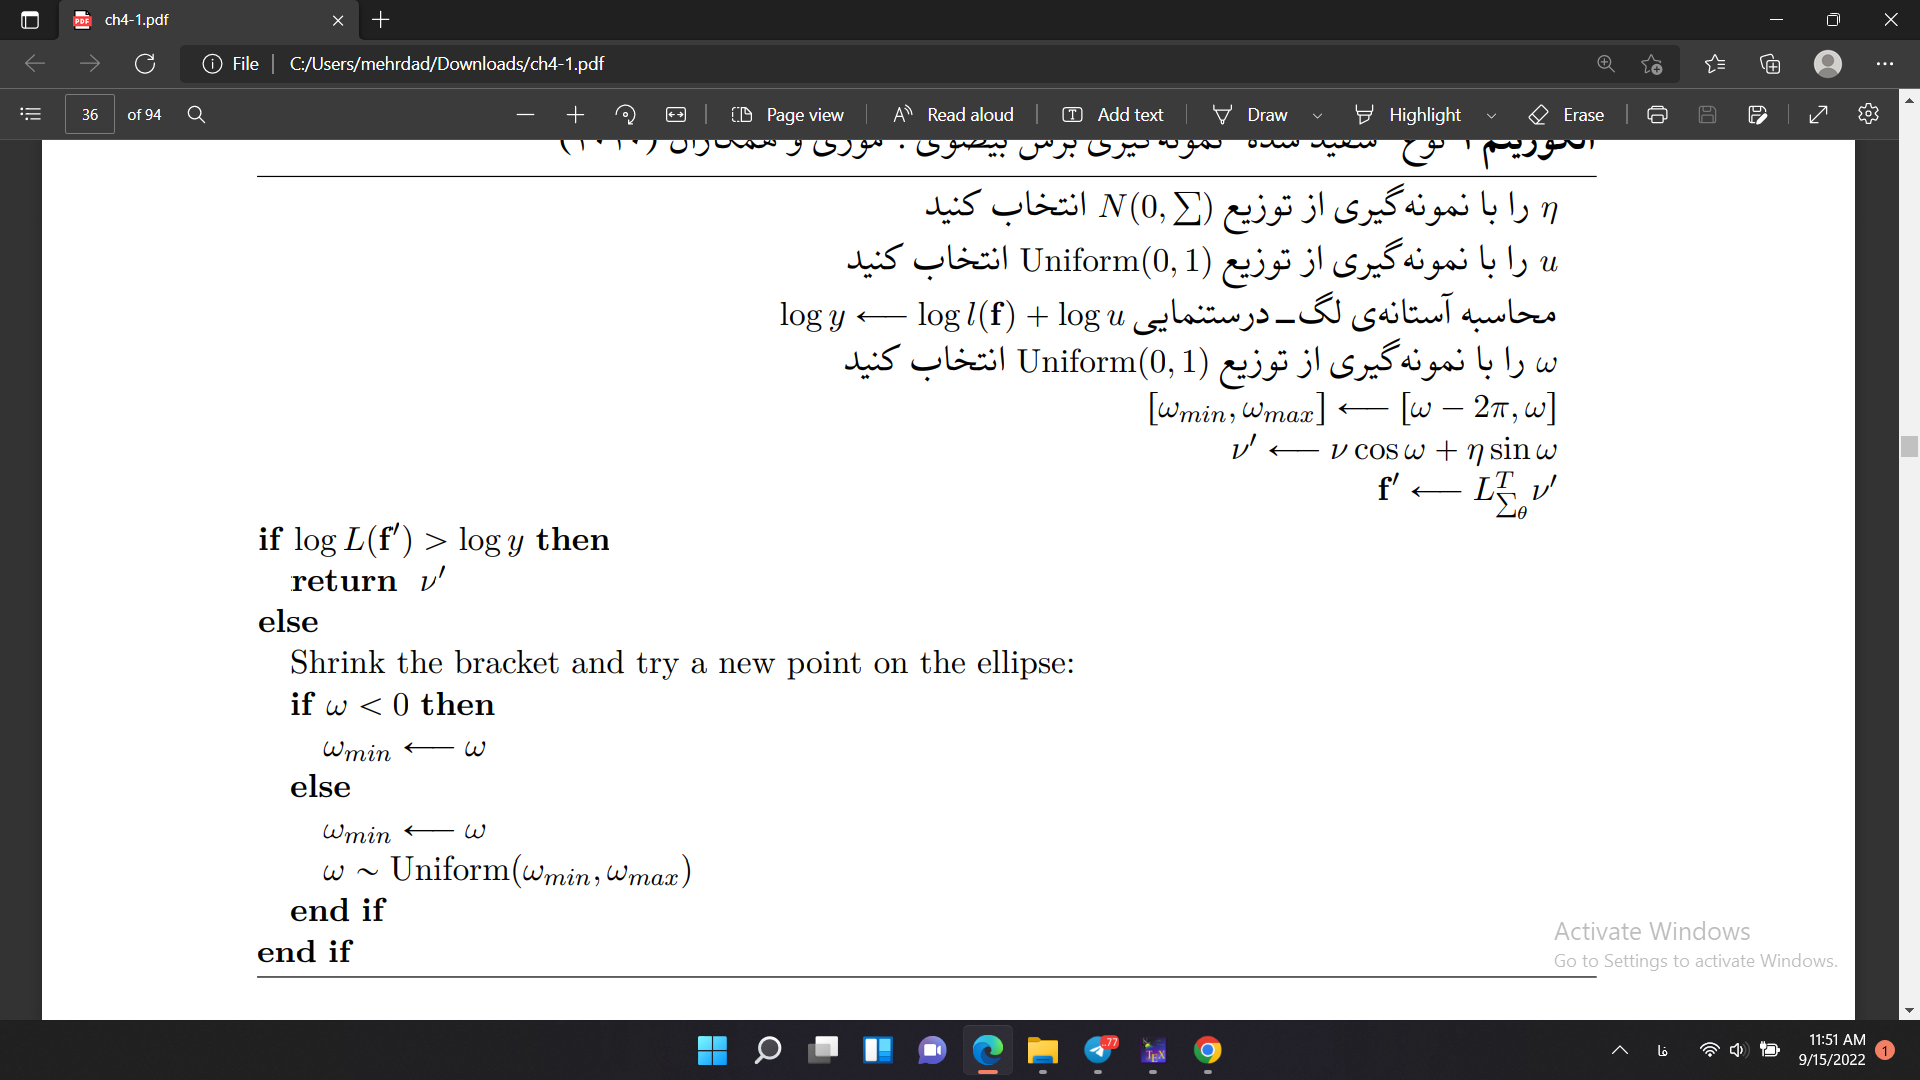The height and width of the screenshot is (1080, 1920).
Task: Toggle the navigation sidebar panel
Action: tap(28, 115)
